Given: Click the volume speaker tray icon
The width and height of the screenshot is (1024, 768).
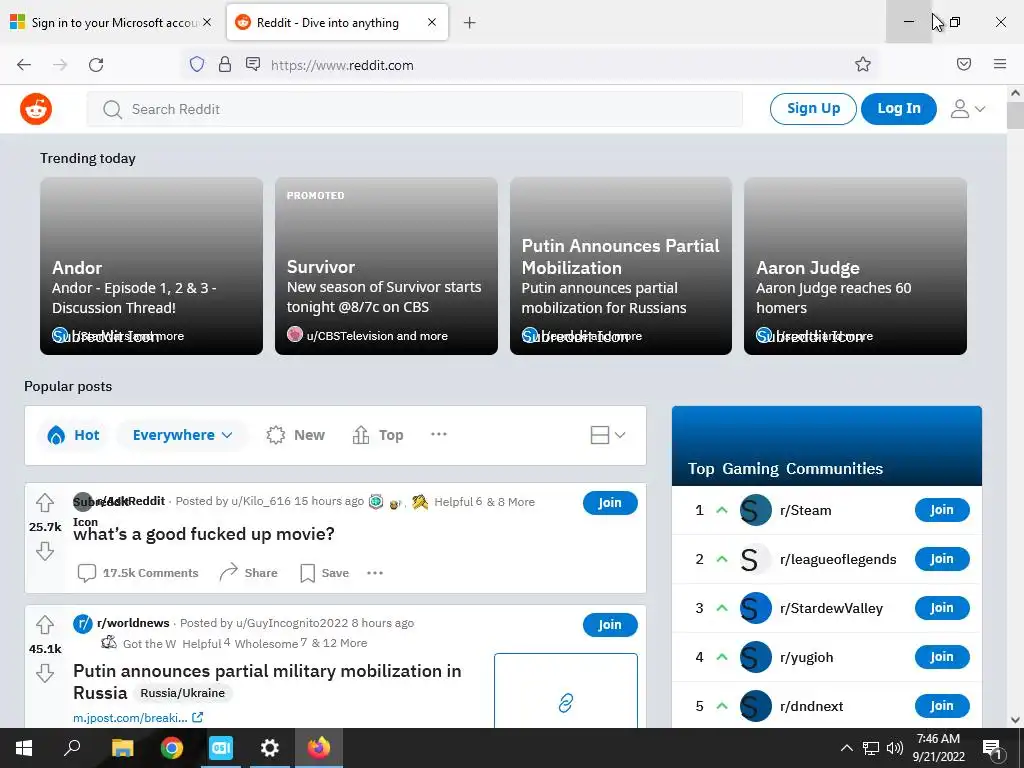Looking at the screenshot, I should 895,748.
